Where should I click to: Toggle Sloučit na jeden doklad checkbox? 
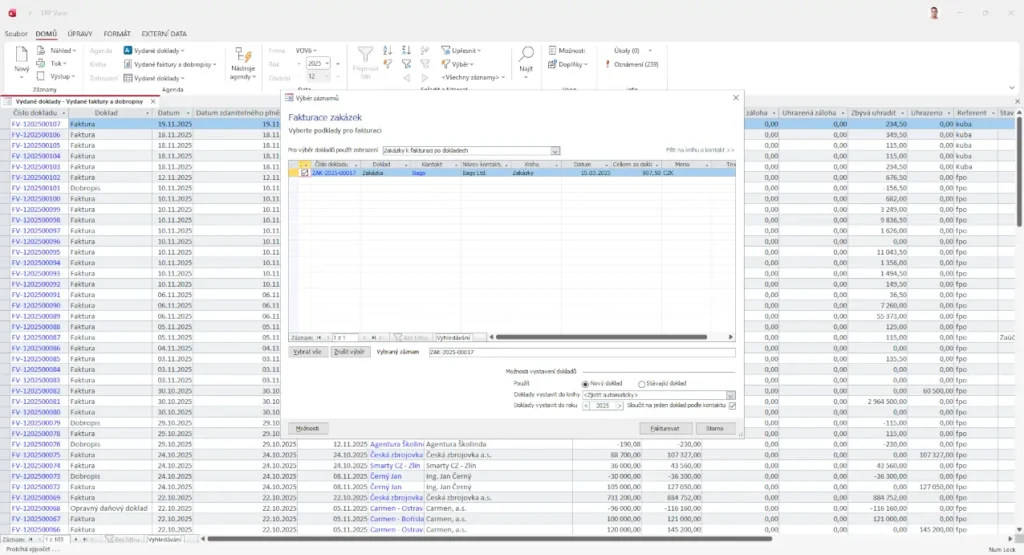[732, 406]
